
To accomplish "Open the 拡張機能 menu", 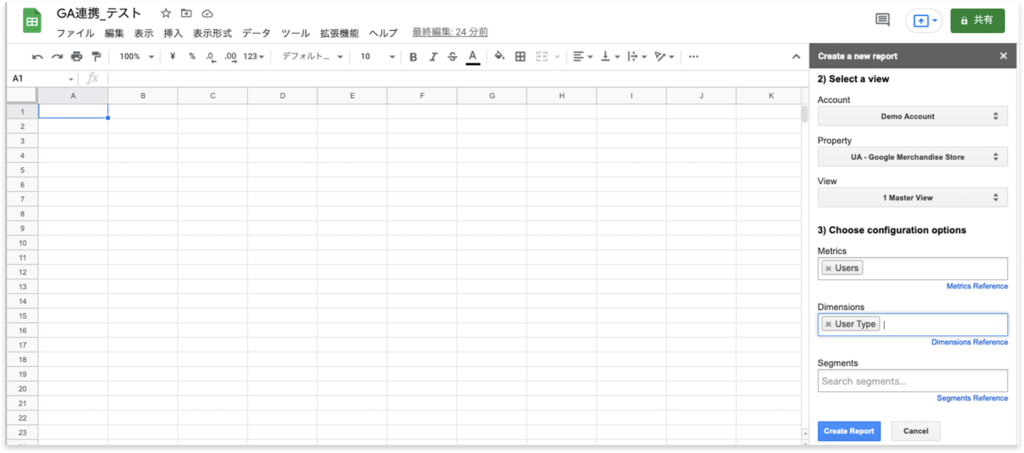I will click(x=338, y=33).
